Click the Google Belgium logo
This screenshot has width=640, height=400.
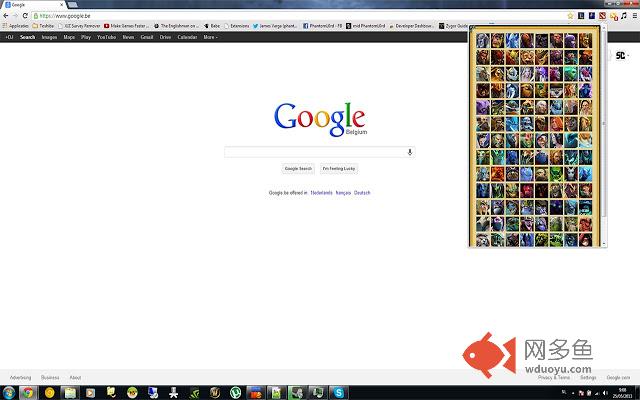[x=320, y=119]
